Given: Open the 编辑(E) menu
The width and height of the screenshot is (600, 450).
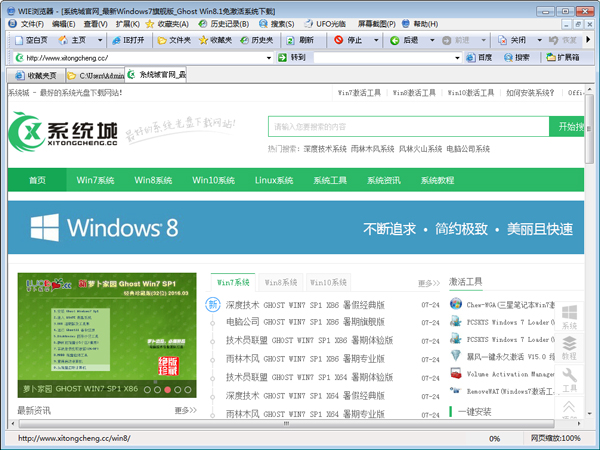Looking at the screenshot, I should tap(64, 24).
